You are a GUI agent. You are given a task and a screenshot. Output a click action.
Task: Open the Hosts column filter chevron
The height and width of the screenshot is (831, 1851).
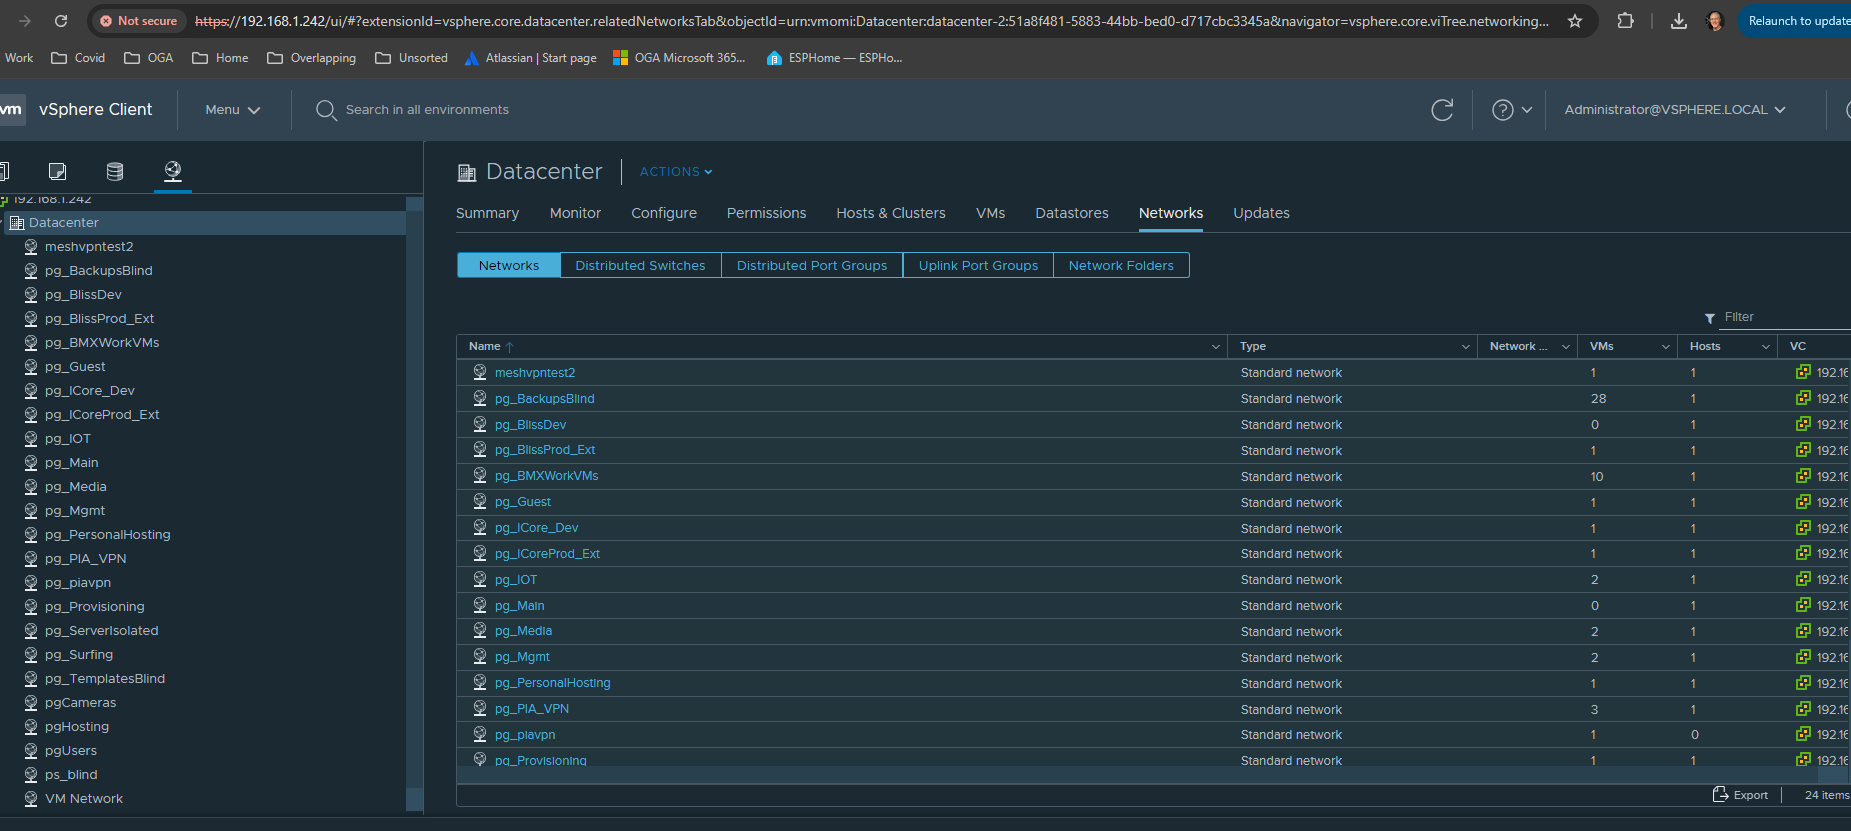tap(1766, 347)
